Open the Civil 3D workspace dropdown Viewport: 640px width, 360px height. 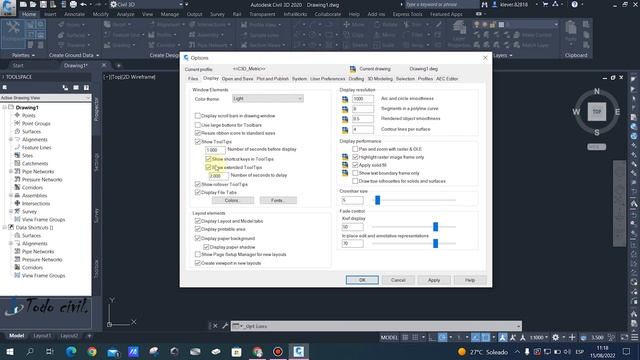tap(147, 4)
